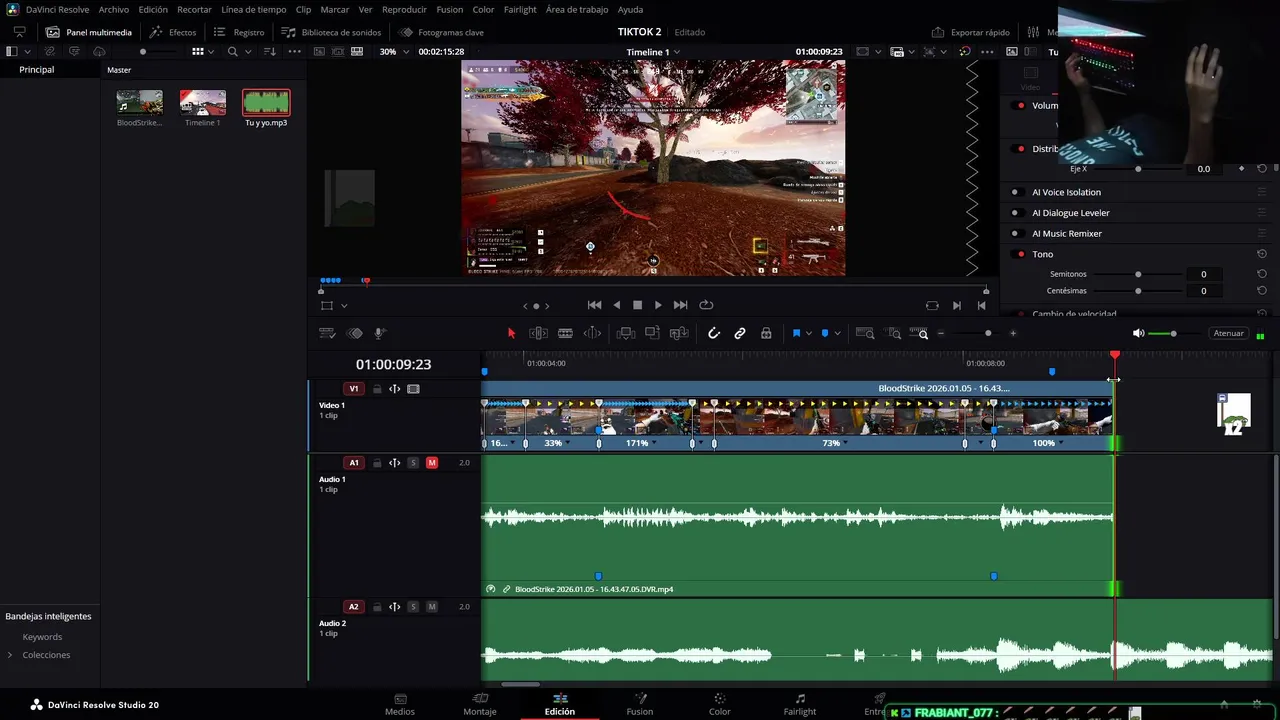Click the Overwrite clip tool icon

pyautogui.click(x=652, y=333)
